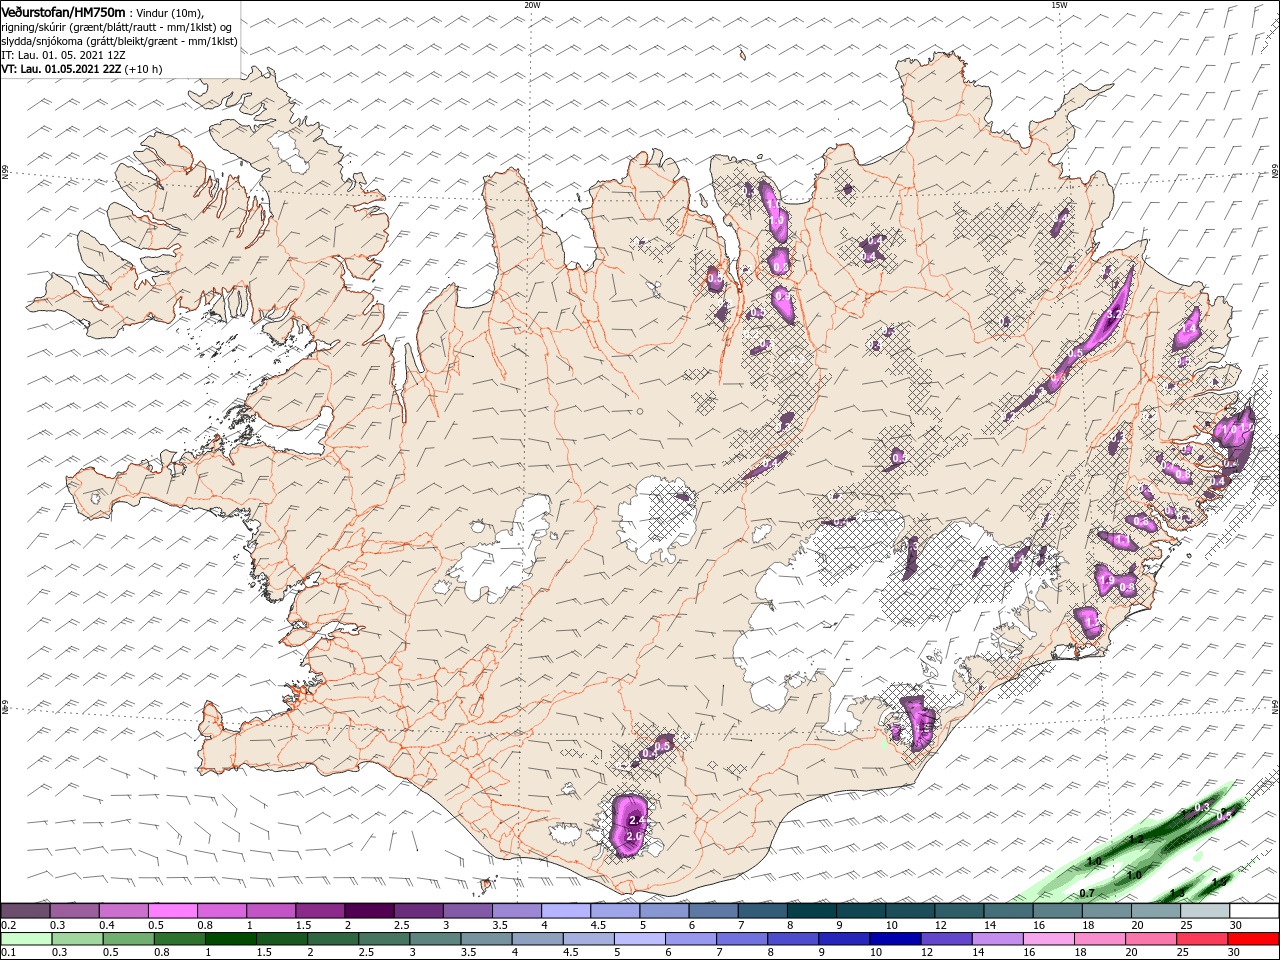Click the palest green swatch starting the rain scale

(25, 939)
